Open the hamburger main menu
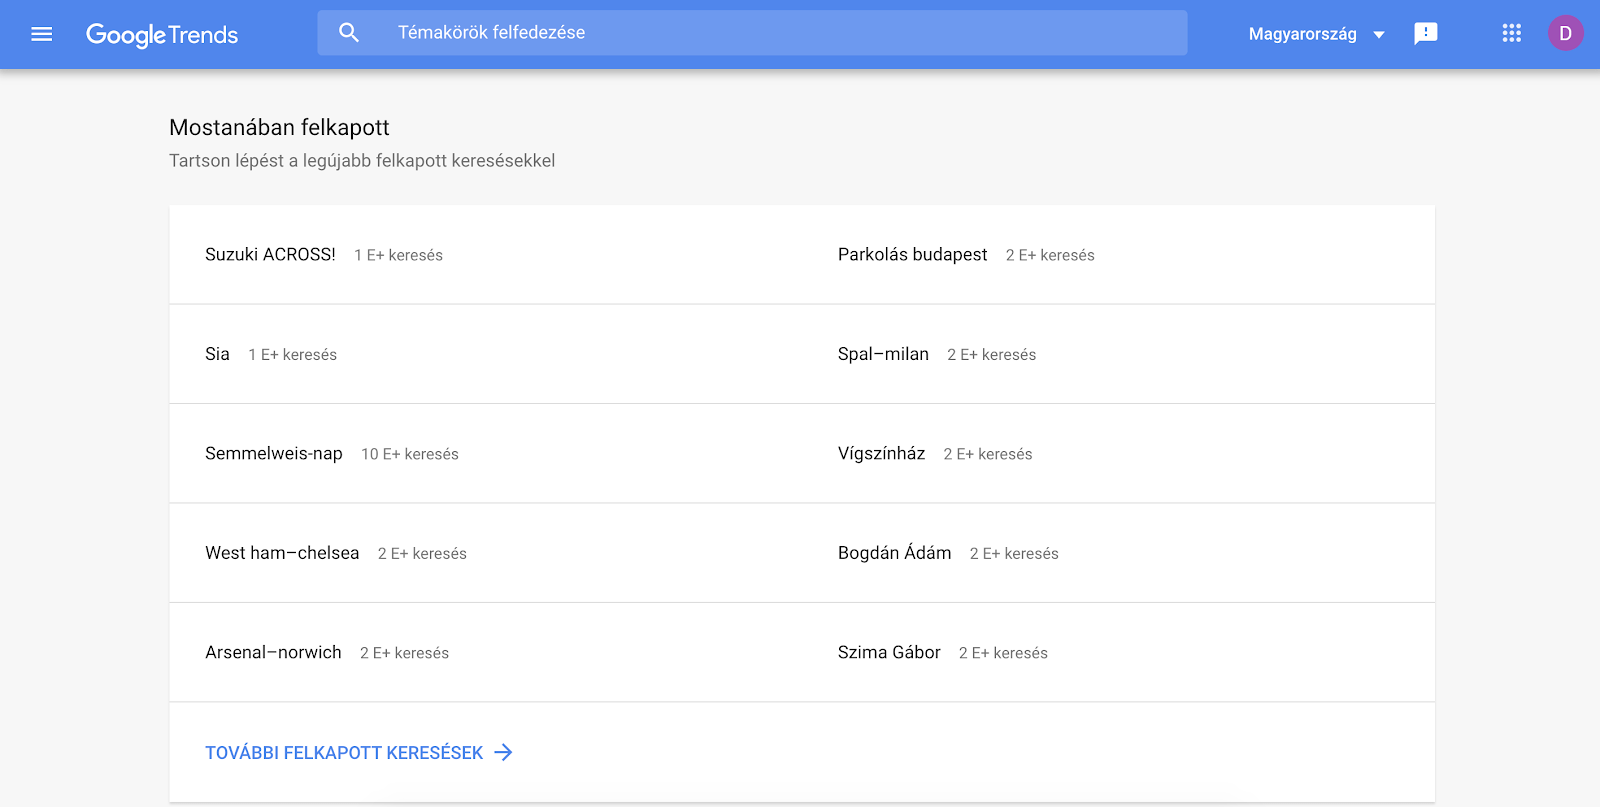1600x807 pixels. click(41, 34)
